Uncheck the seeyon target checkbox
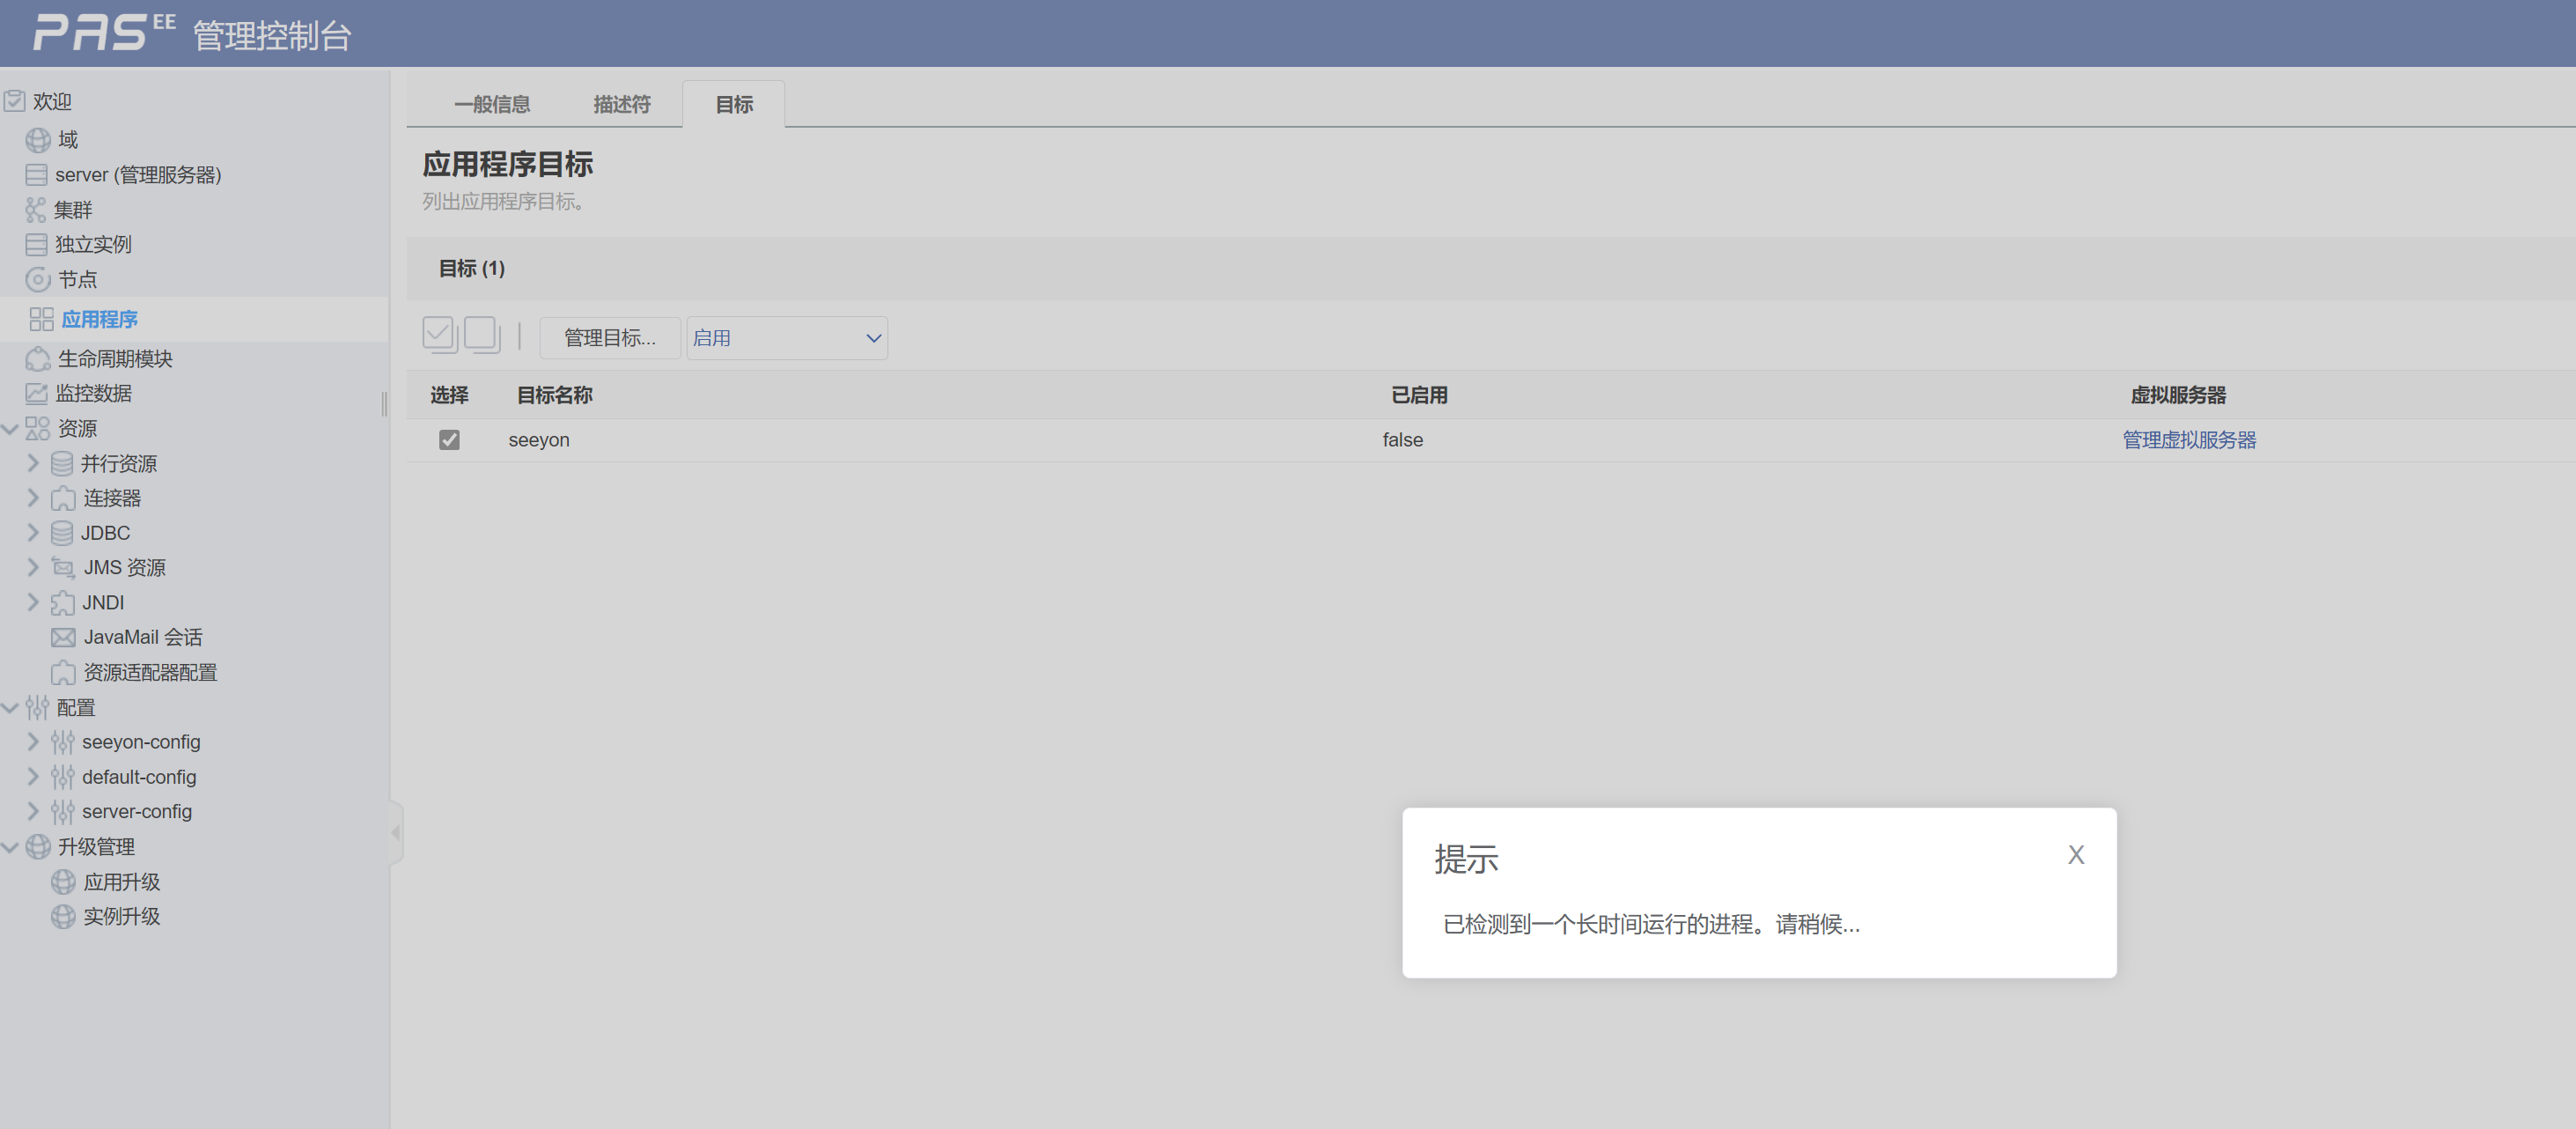 pyautogui.click(x=449, y=440)
